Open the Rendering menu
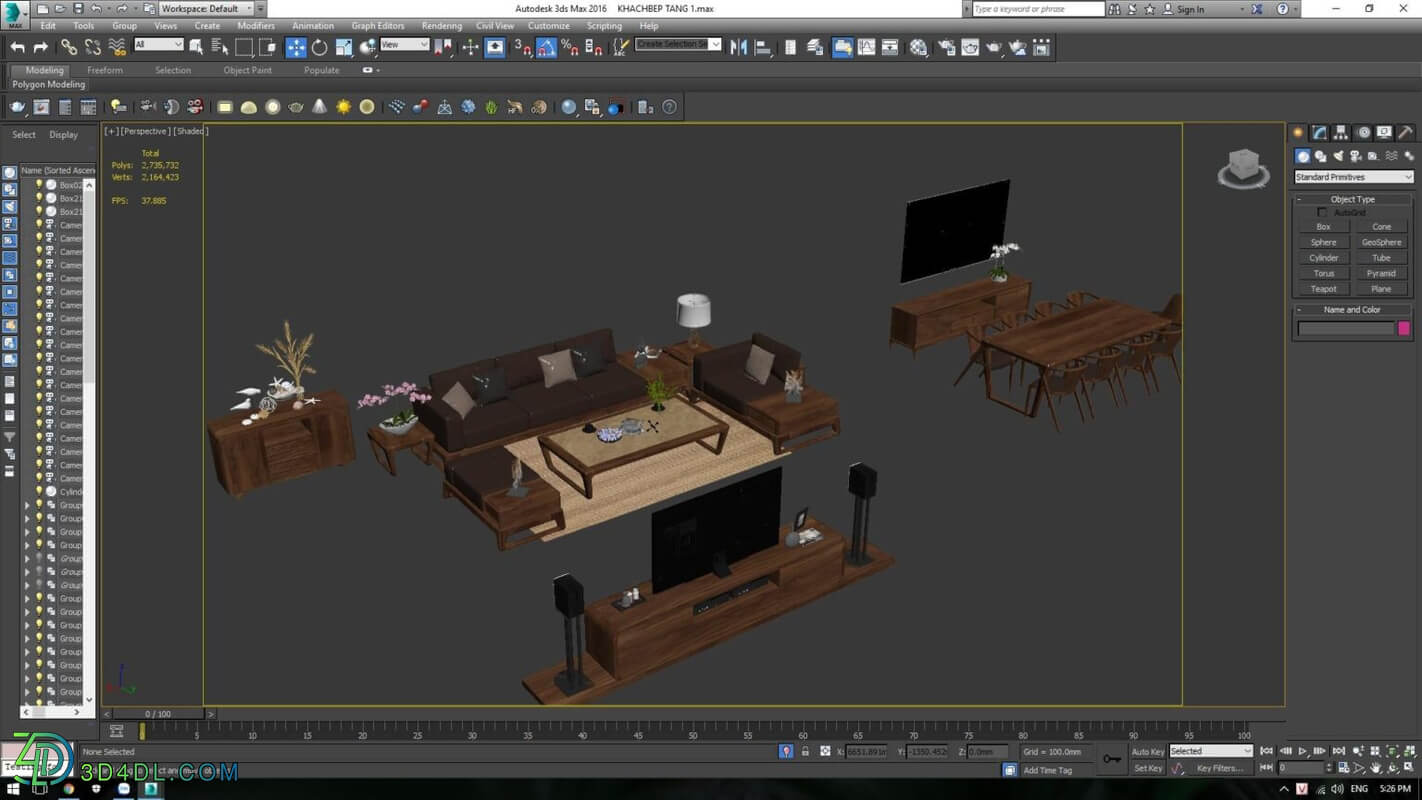 (x=442, y=26)
